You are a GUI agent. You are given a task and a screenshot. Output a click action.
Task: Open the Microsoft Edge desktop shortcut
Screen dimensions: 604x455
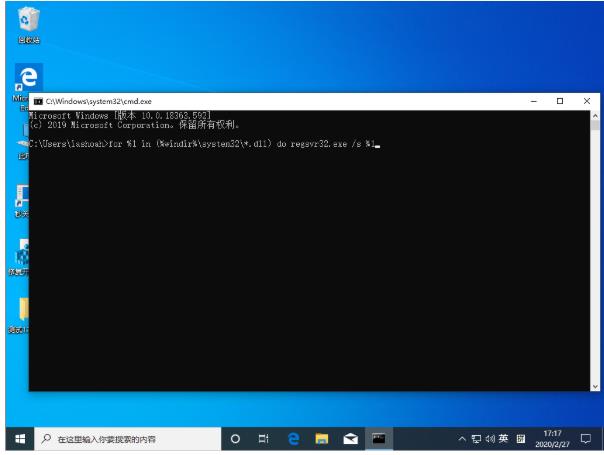click(x=29, y=78)
